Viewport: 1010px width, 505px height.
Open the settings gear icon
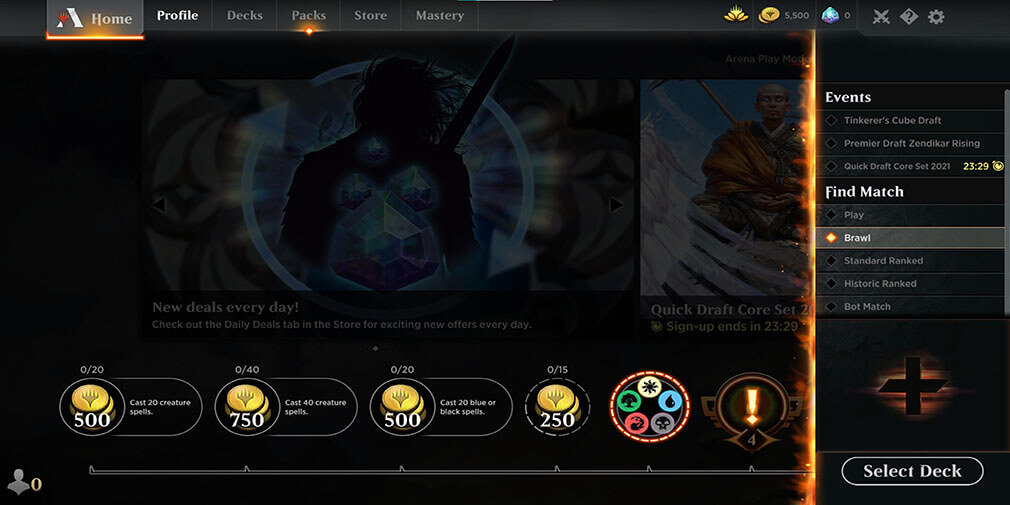pyautogui.click(x=936, y=17)
